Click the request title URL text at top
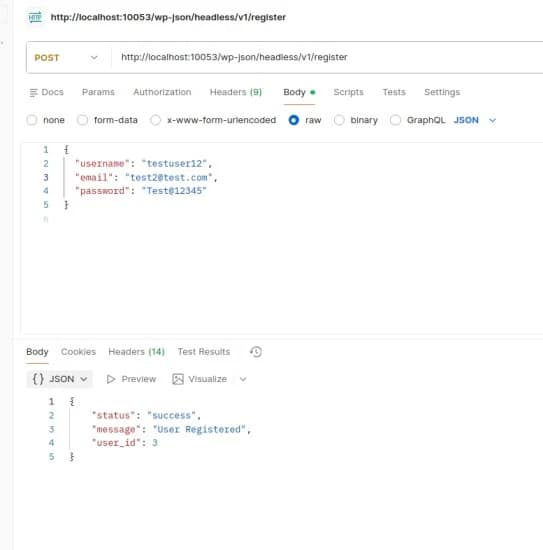 (x=168, y=17)
